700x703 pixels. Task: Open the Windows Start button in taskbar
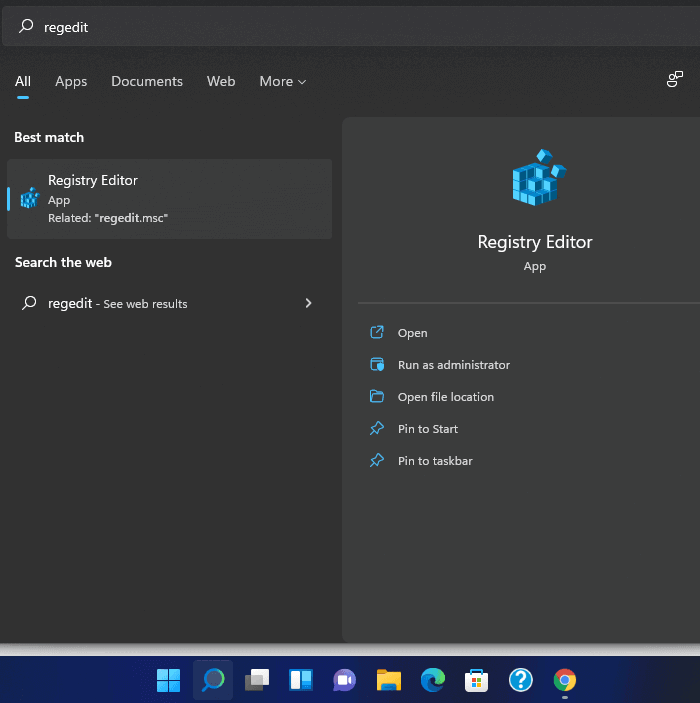pyautogui.click(x=169, y=680)
